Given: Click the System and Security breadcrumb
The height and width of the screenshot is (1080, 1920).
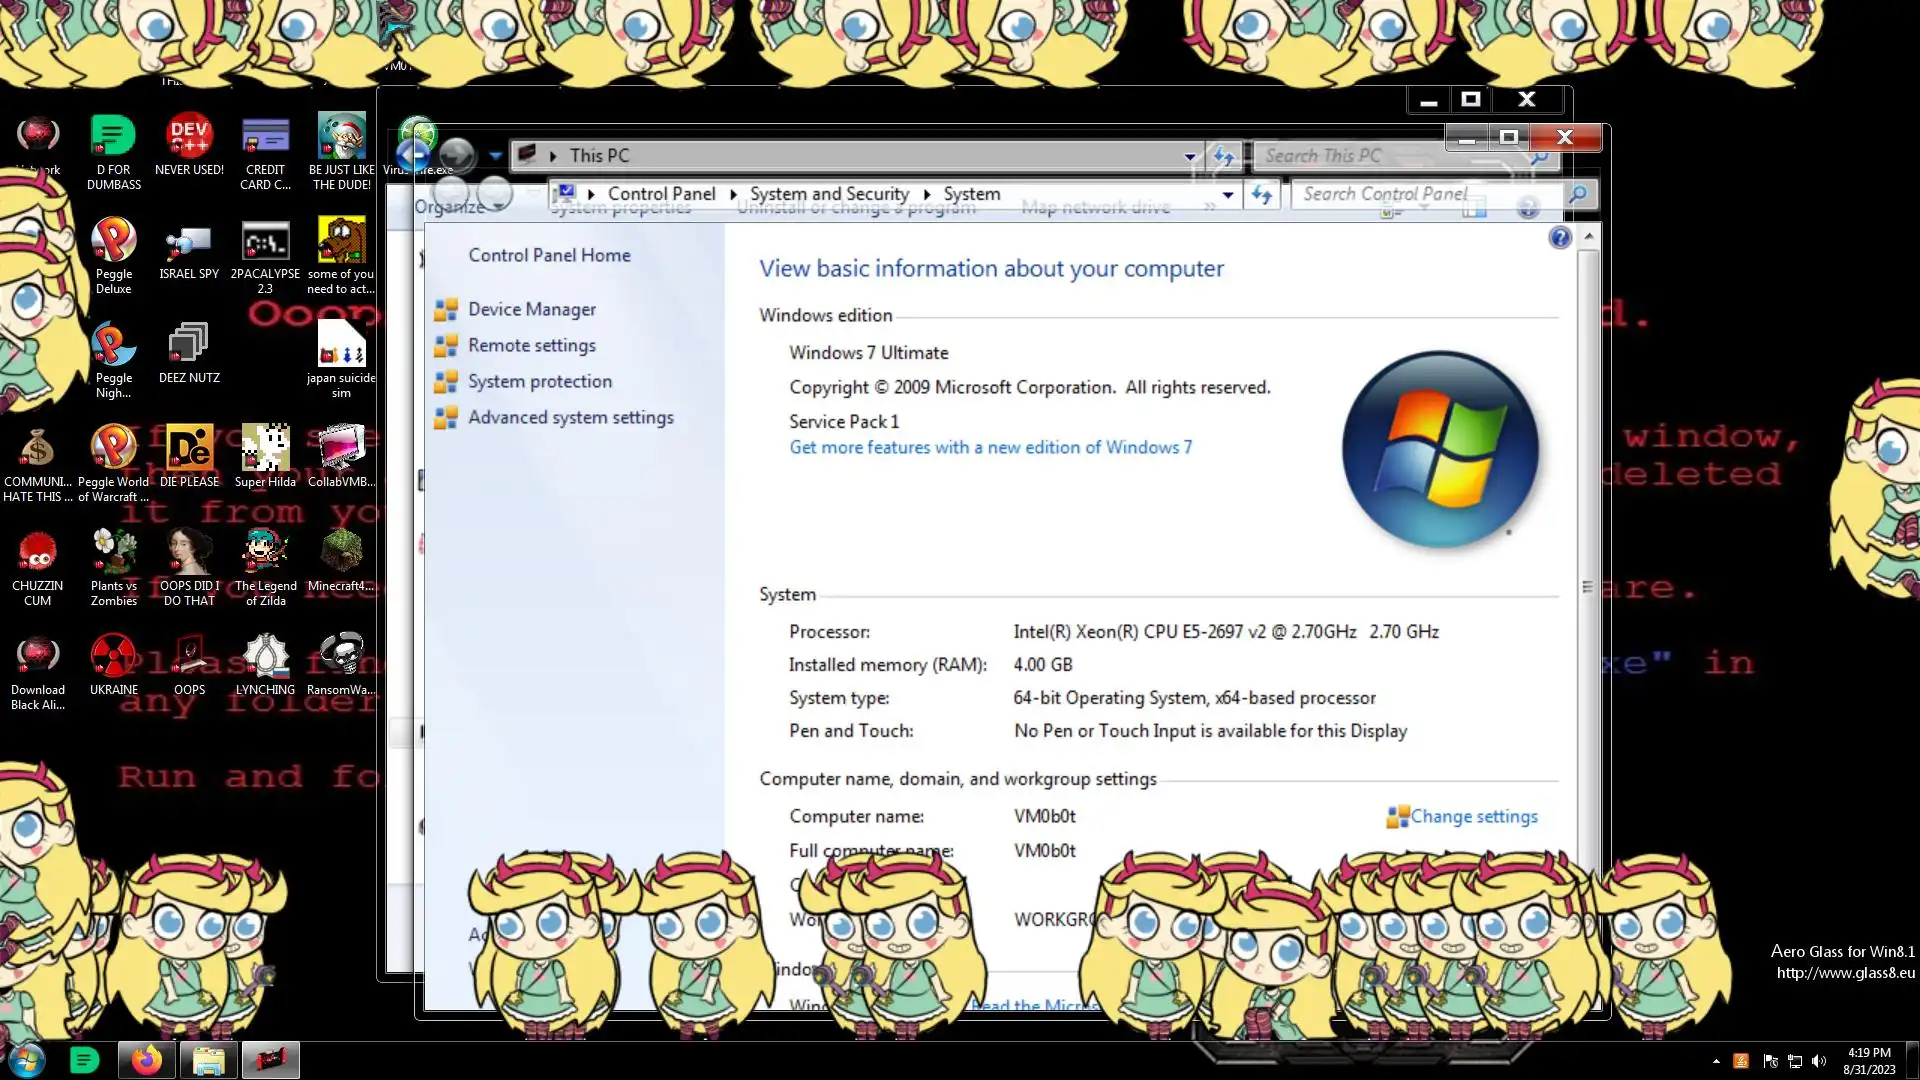Looking at the screenshot, I should pos(829,194).
